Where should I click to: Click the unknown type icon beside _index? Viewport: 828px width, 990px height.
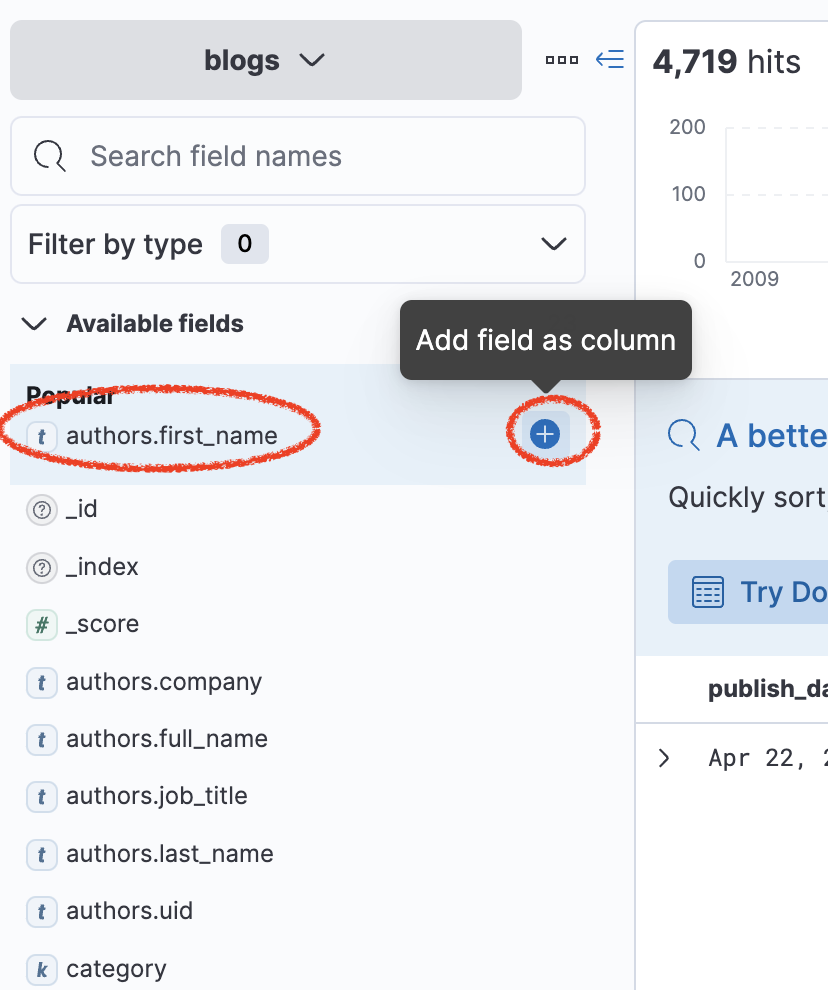[x=42, y=568]
